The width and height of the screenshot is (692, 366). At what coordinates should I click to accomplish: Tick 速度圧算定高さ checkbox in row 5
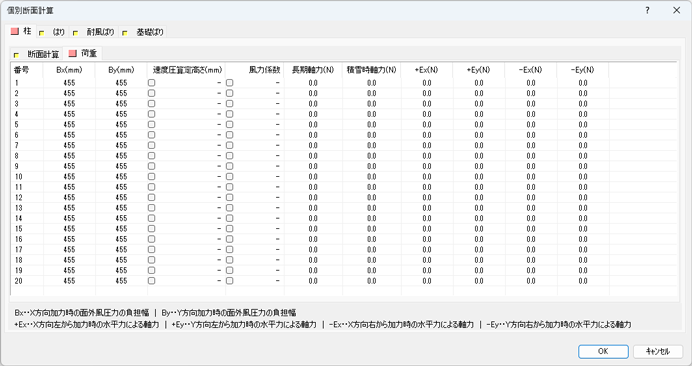pos(151,125)
